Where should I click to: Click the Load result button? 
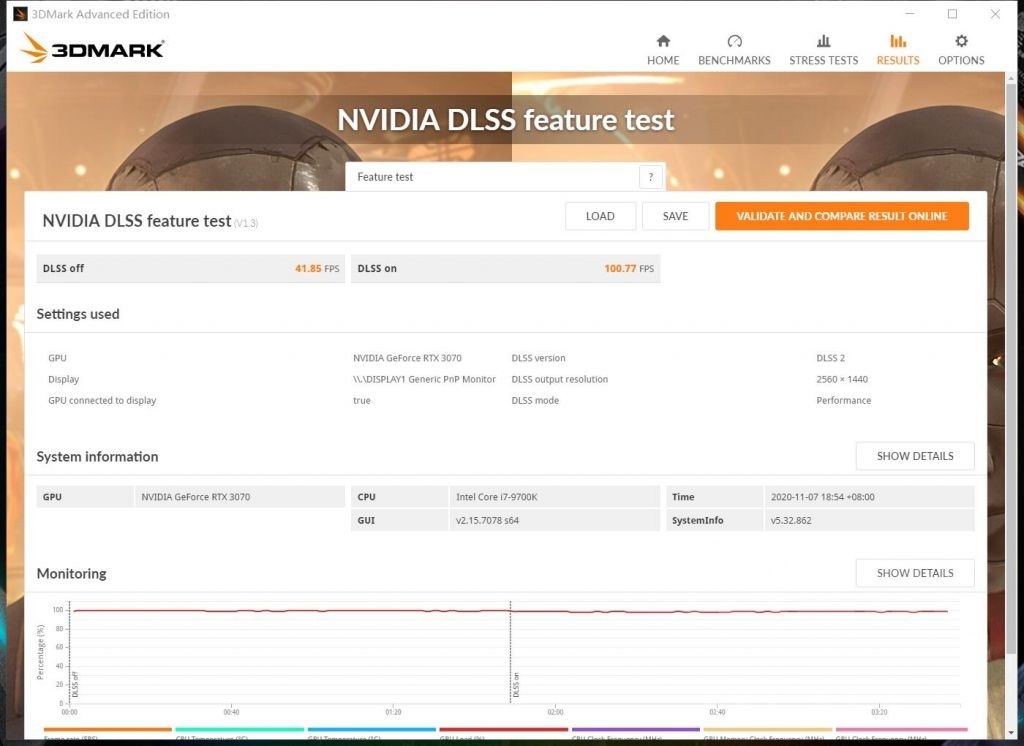coord(600,215)
